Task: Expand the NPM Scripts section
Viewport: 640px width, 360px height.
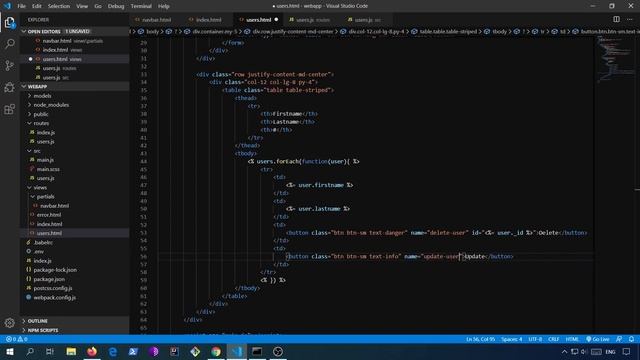Action: point(42,330)
